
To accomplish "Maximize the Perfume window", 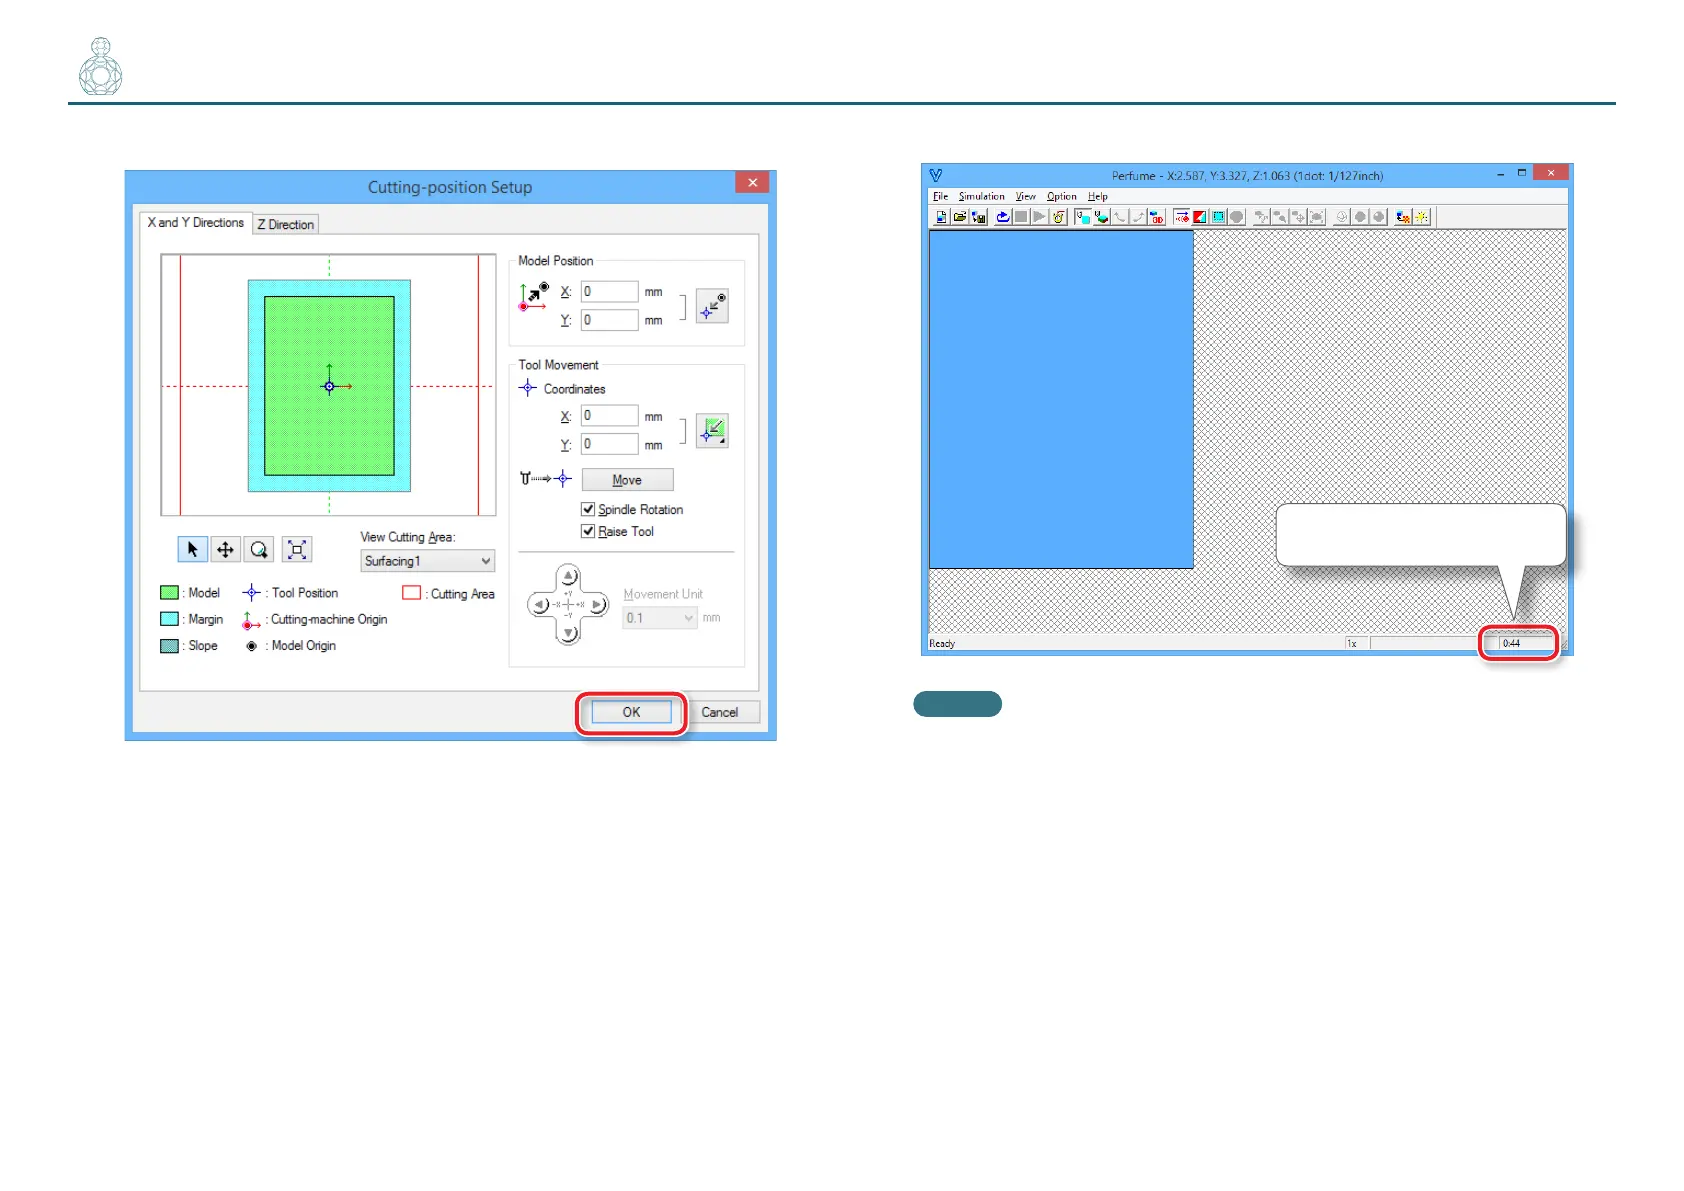I will click(x=1522, y=173).
